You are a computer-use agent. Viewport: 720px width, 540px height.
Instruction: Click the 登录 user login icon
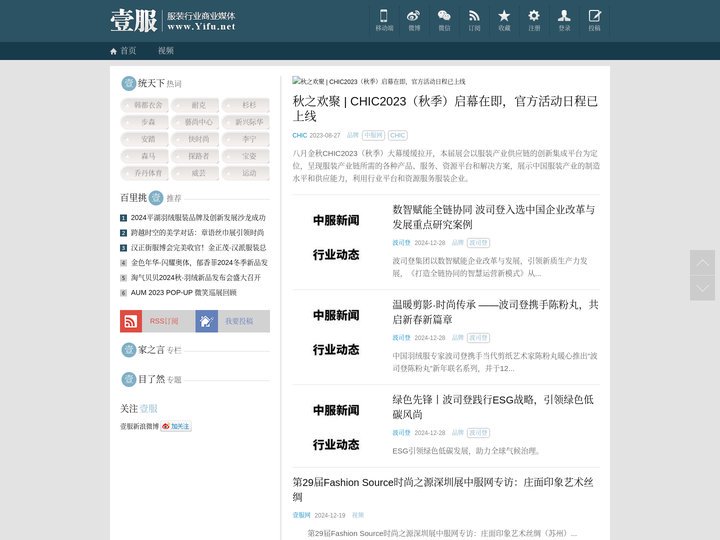click(x=564, y=21)
